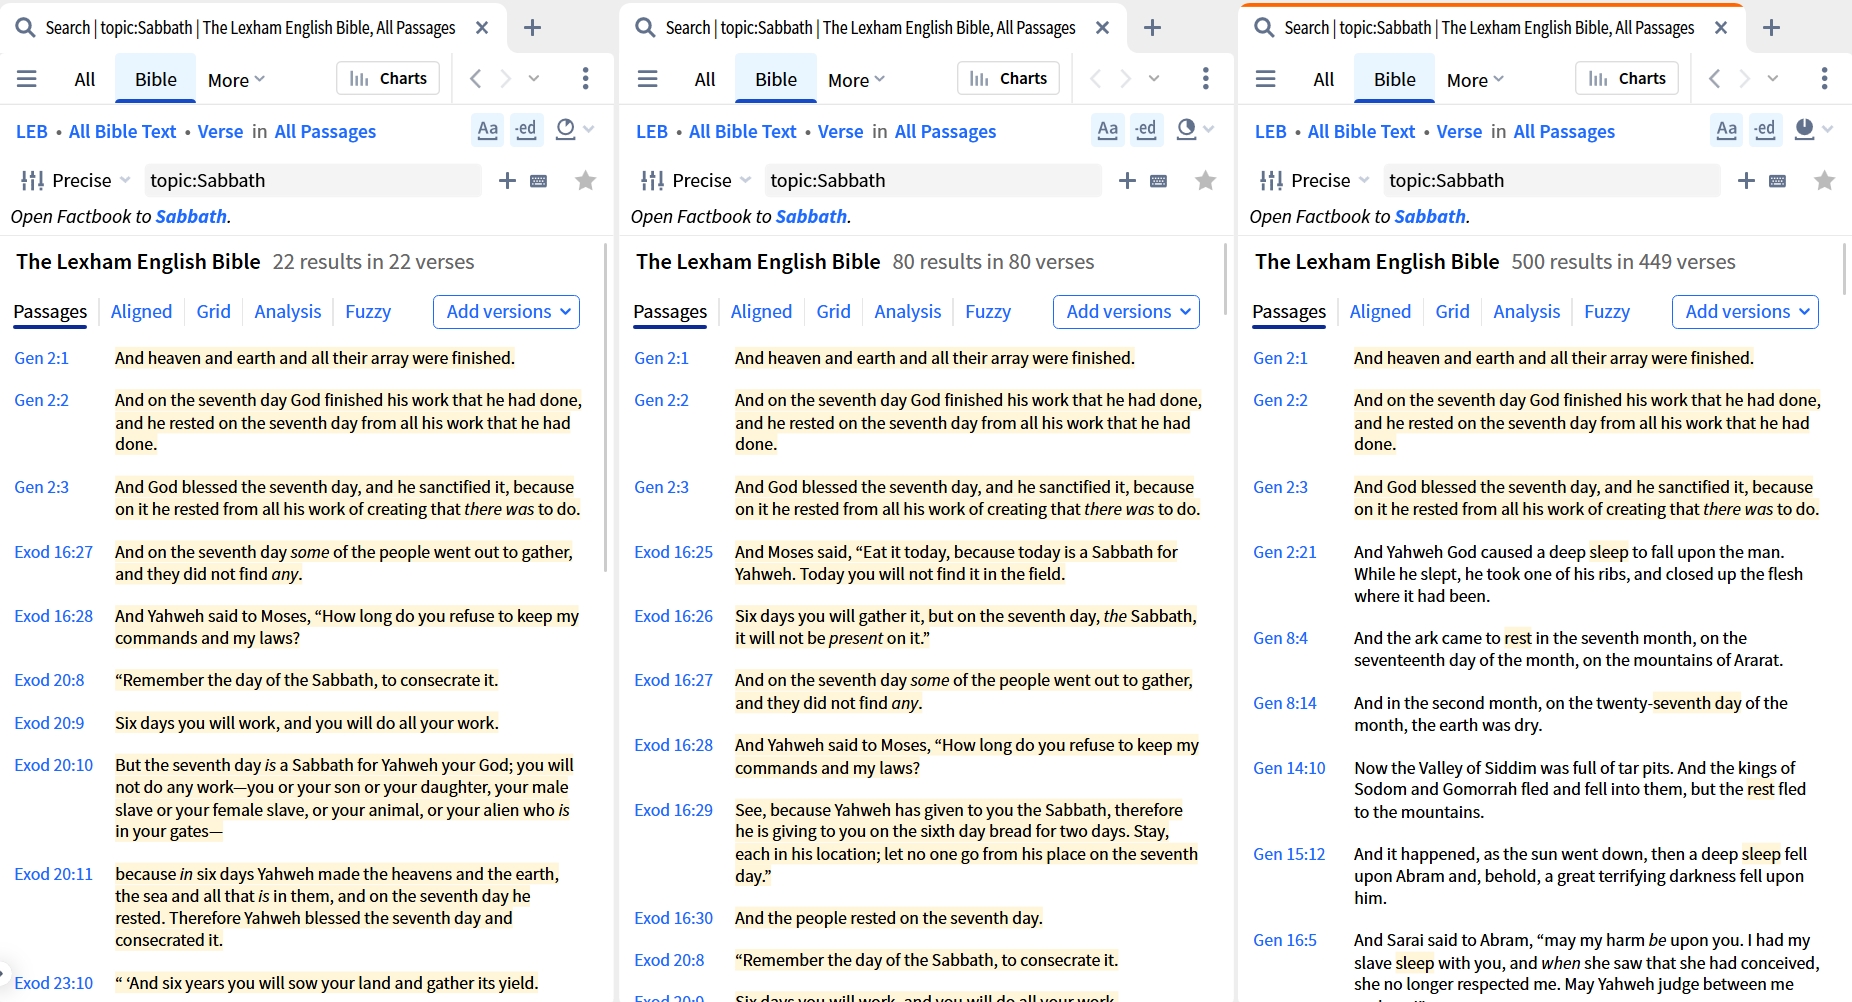Viewport: 1852px width, 1002px height.
Task: Open the hamburger menu in the left panel
Action: coord(27,79)
